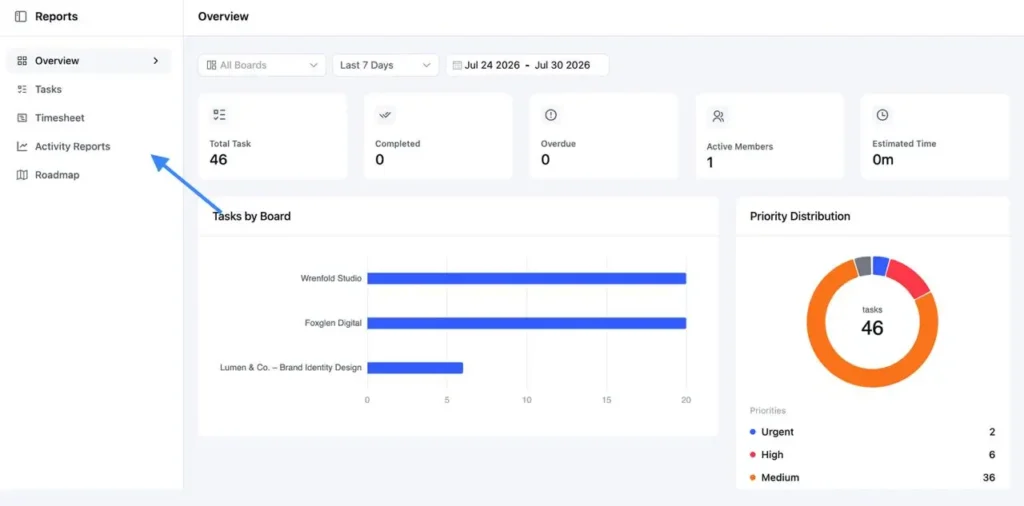Click the red High legend dot
The height and width of the screenshot is (506, 1024).
point(753,455)
